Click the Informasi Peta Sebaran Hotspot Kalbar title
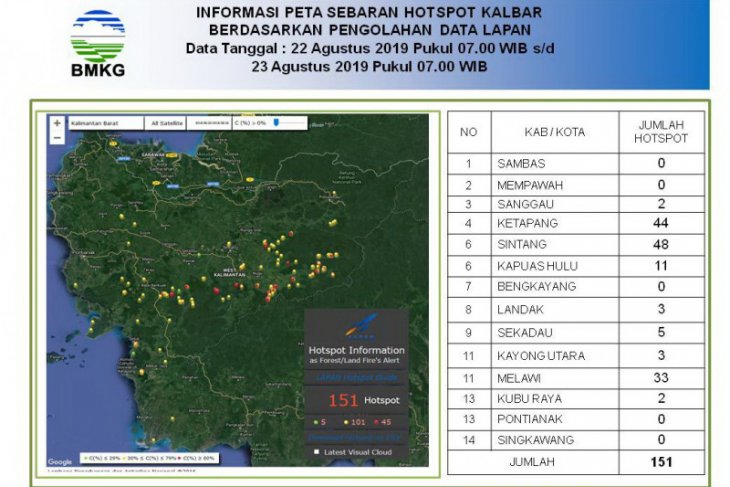The image size is (730, 487). (x=369, y=13)
